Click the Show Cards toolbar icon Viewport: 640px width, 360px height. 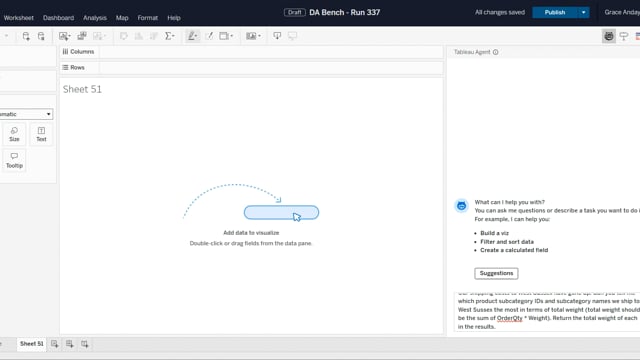(251, 36)
